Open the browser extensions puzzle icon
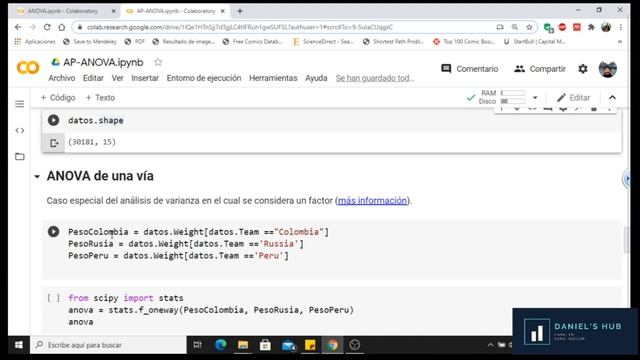640x360 pixels. click(591, 27)
